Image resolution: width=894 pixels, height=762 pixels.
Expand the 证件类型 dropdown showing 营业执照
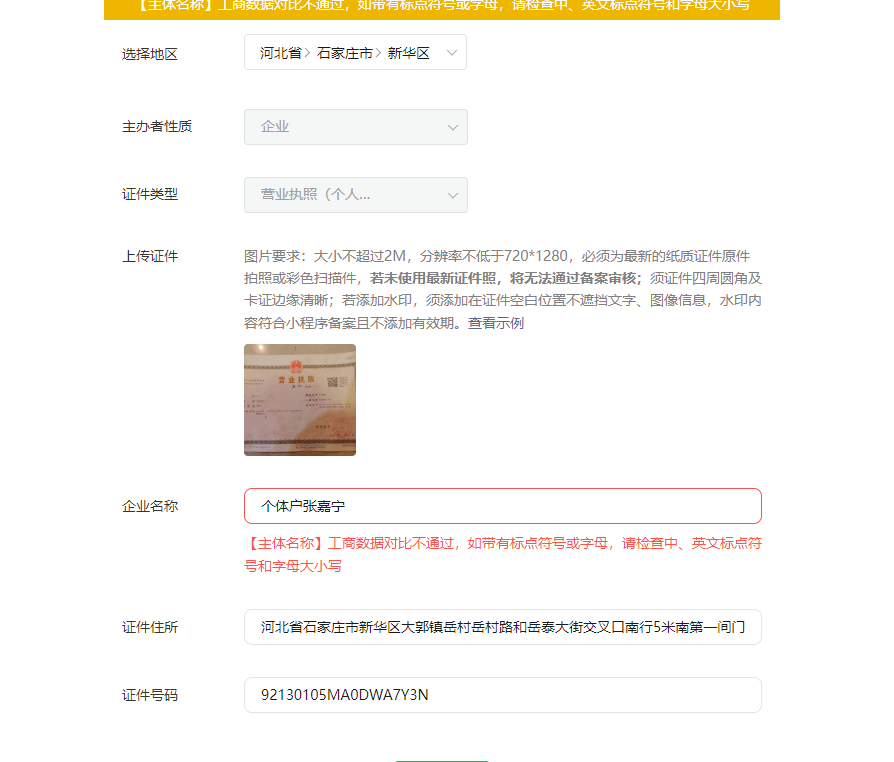[356, 195]
